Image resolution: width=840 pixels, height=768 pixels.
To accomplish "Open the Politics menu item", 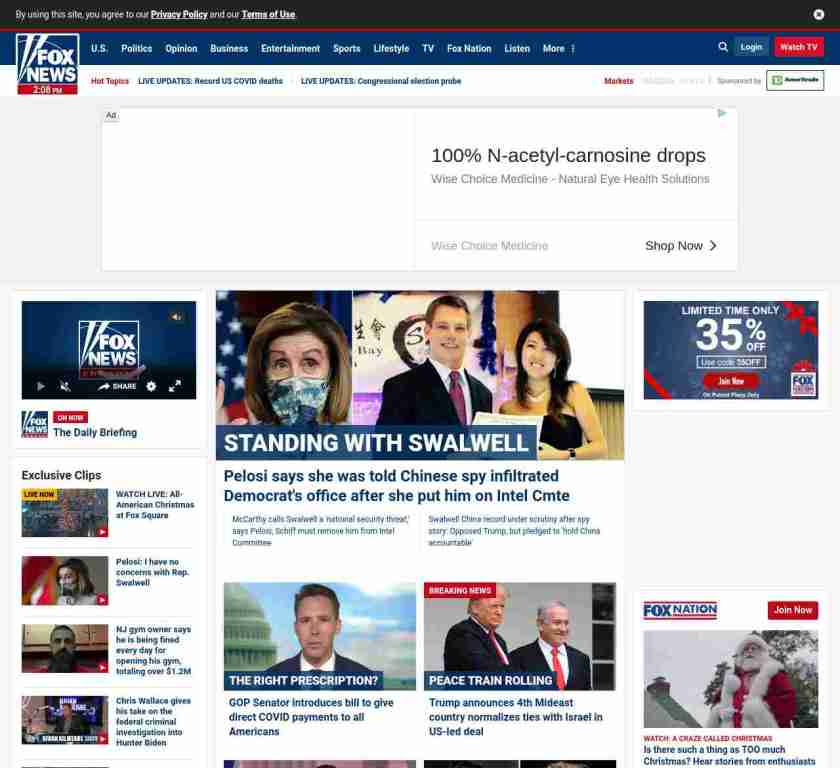I will [136, 48].
